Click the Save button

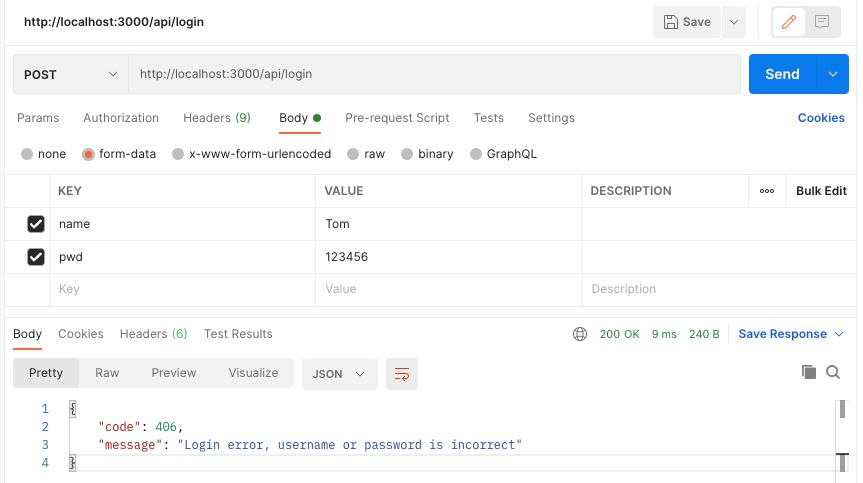(687, 22)
